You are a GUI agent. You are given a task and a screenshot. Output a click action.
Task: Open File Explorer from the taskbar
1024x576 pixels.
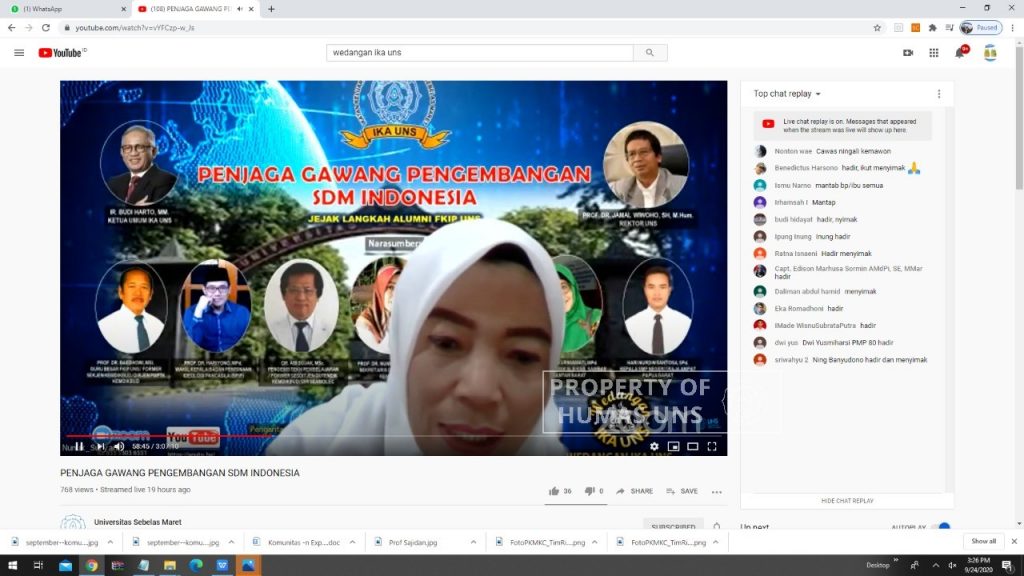pyautogui.click(x=170, y=566)
